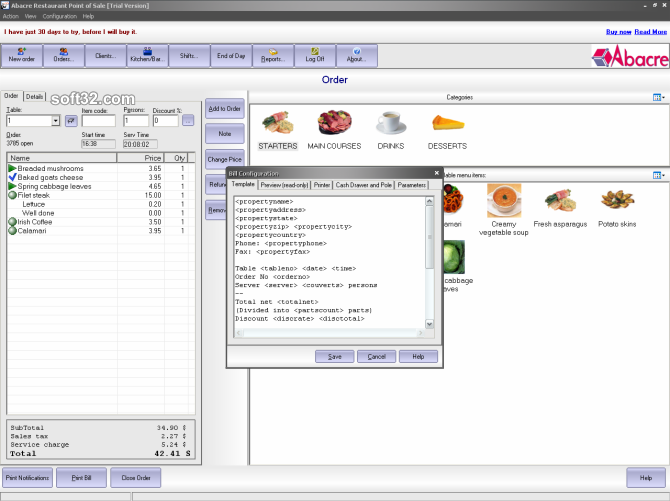Open Kitchen/Bar toolbar button
Image resolution: width=670 pixels, height=501 pixels.
tap(147, 56)
